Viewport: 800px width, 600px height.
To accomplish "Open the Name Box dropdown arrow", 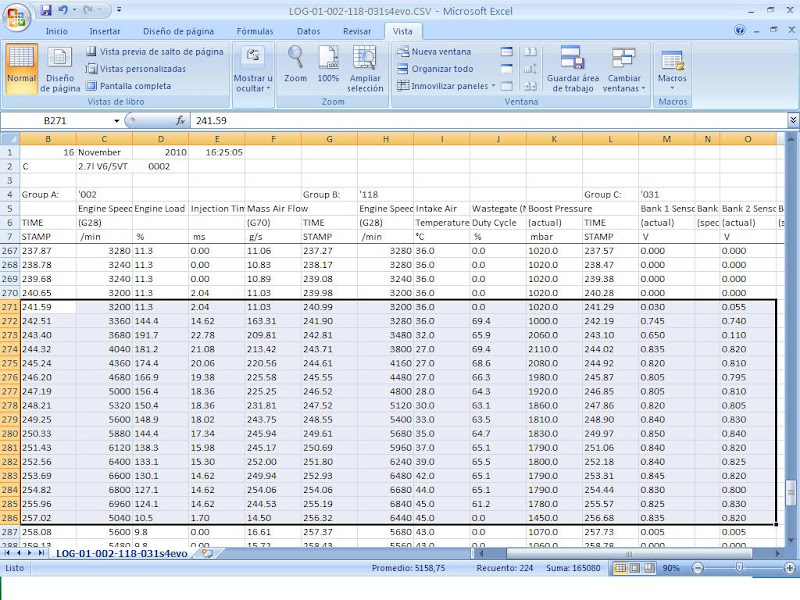I will point(116,121).
